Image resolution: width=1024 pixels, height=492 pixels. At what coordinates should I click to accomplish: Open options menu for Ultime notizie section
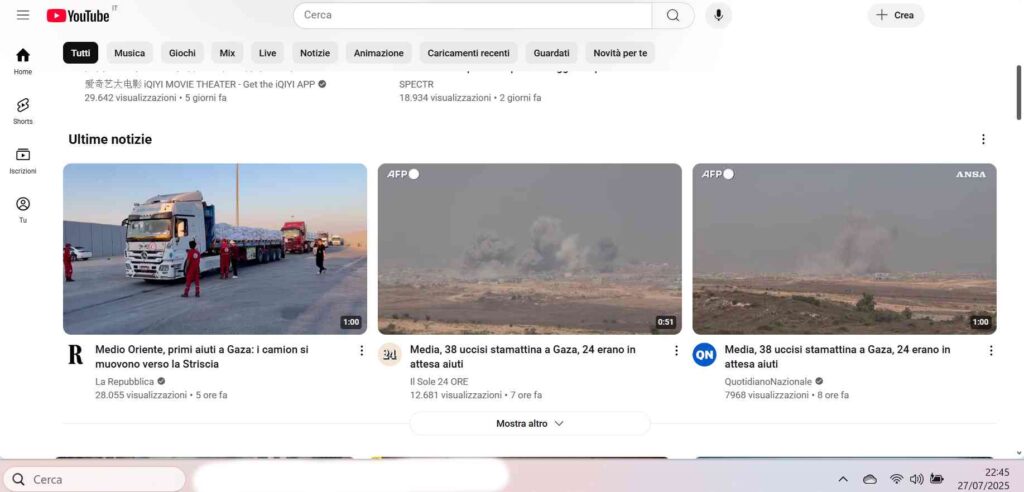point(982,139)
